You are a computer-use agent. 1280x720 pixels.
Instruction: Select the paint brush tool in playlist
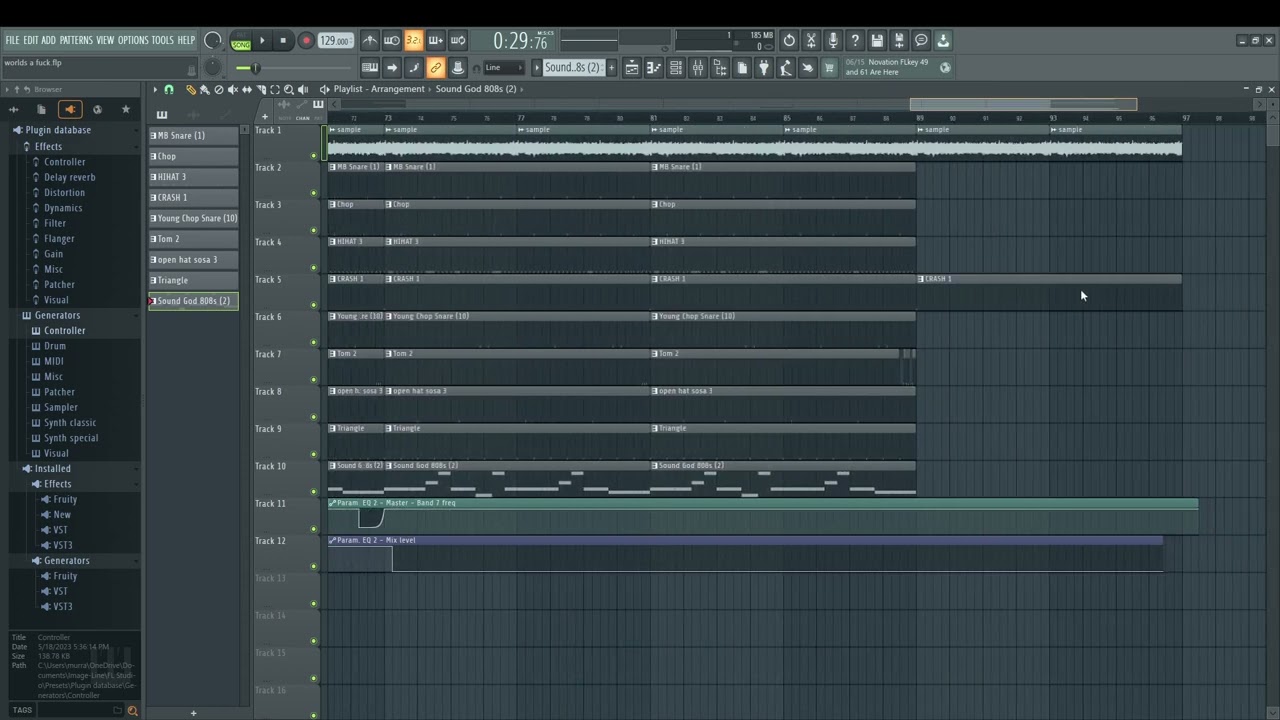click(x=205, y=90)
